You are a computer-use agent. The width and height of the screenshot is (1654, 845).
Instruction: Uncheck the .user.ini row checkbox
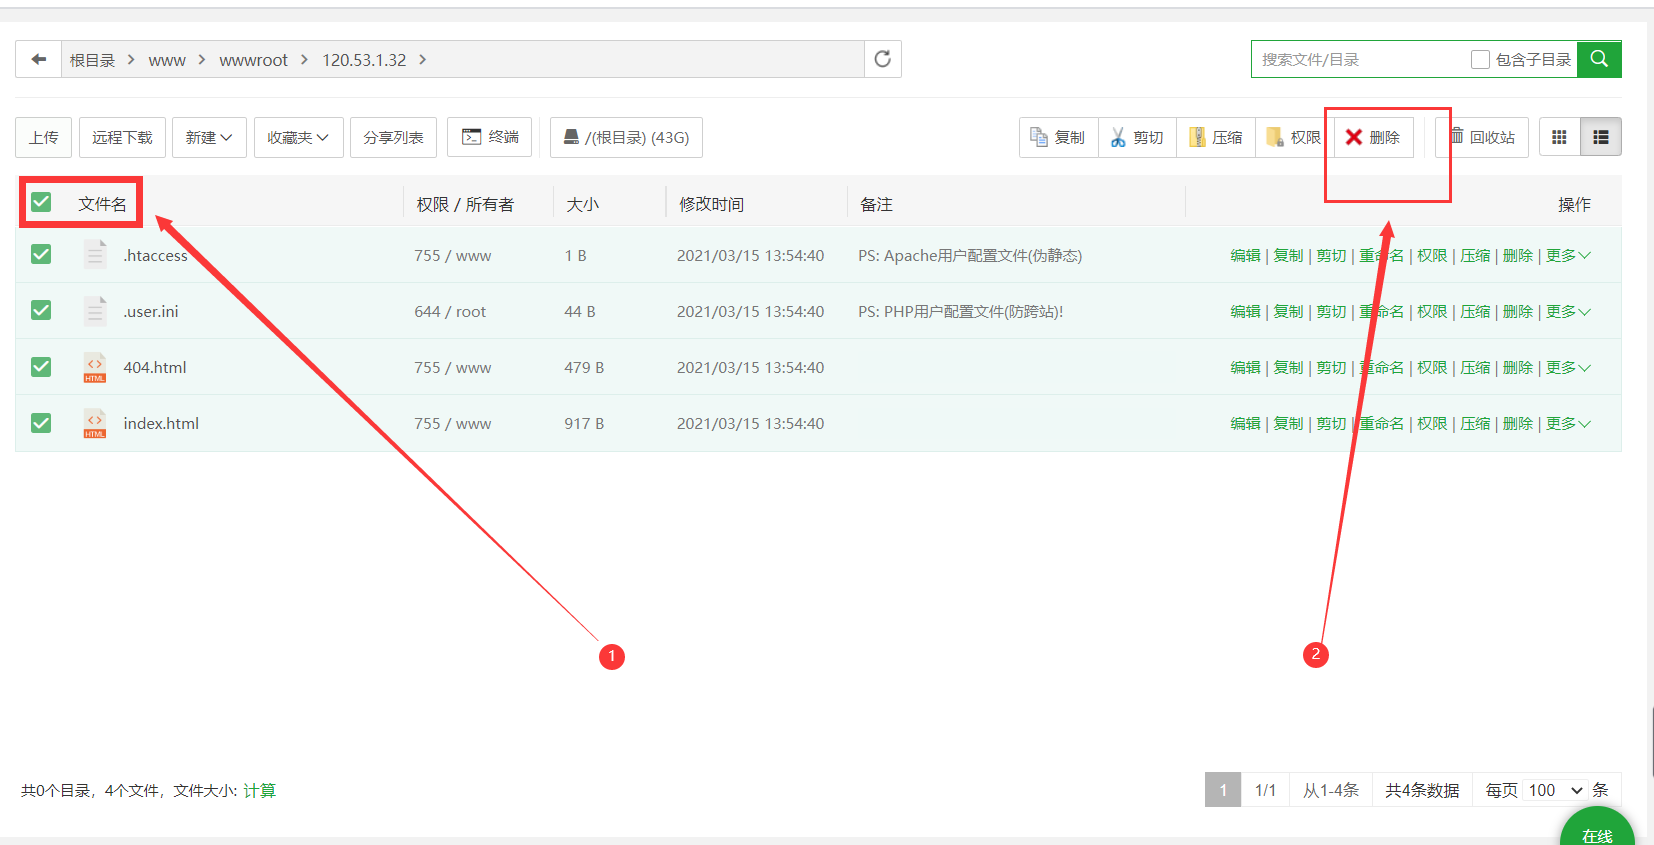tap(41, 310)
